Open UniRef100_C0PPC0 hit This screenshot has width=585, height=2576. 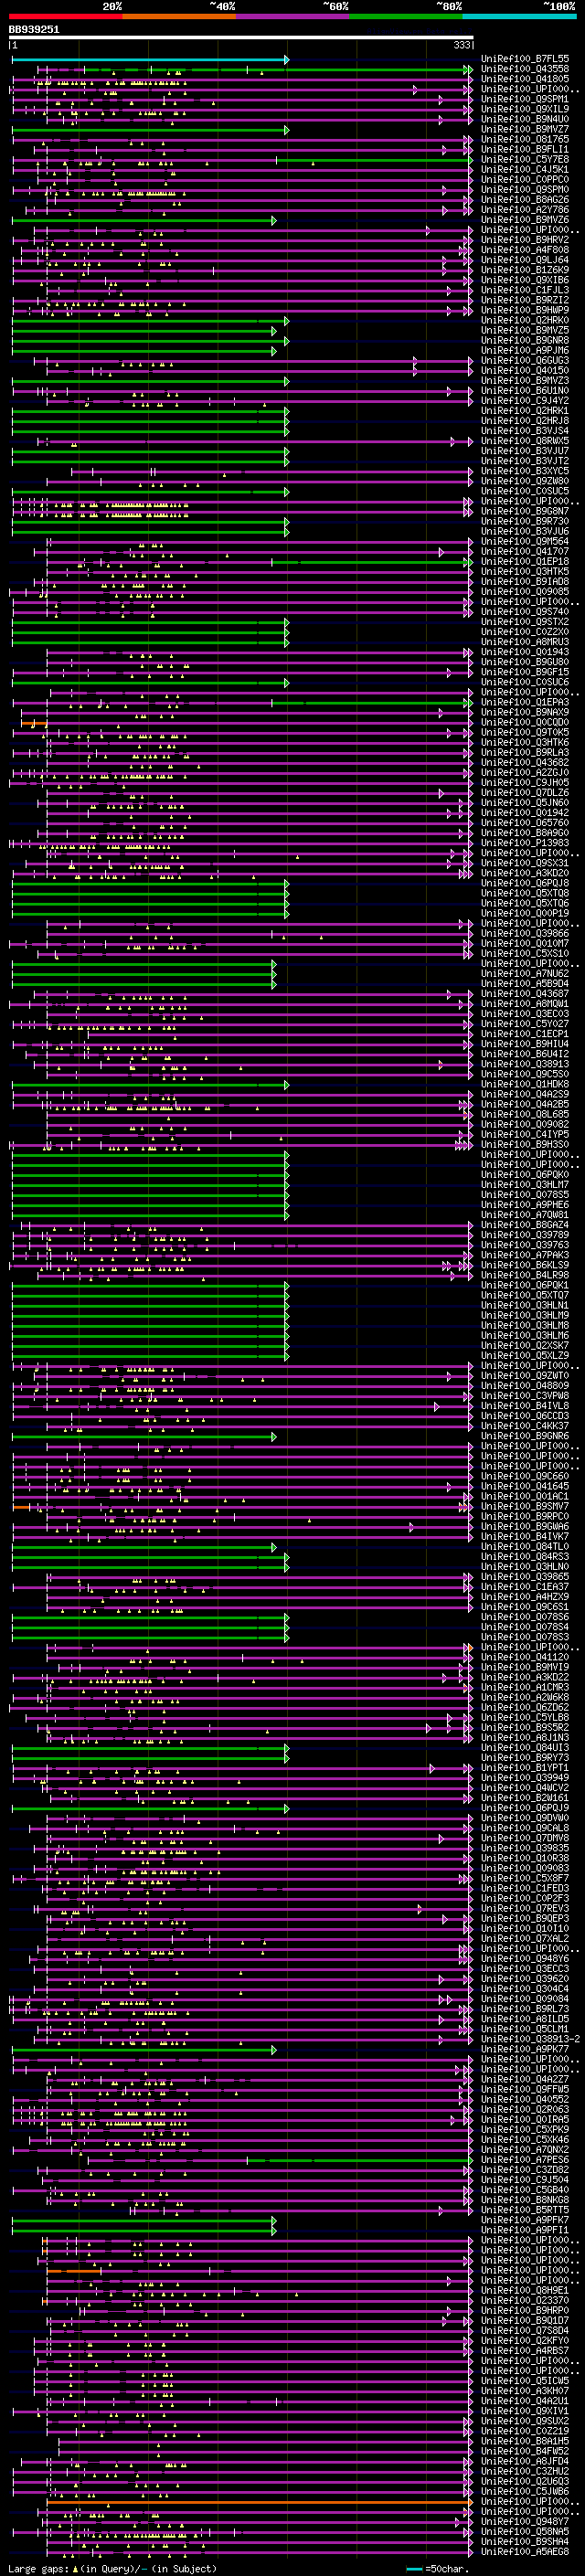[x=525, y=179]
